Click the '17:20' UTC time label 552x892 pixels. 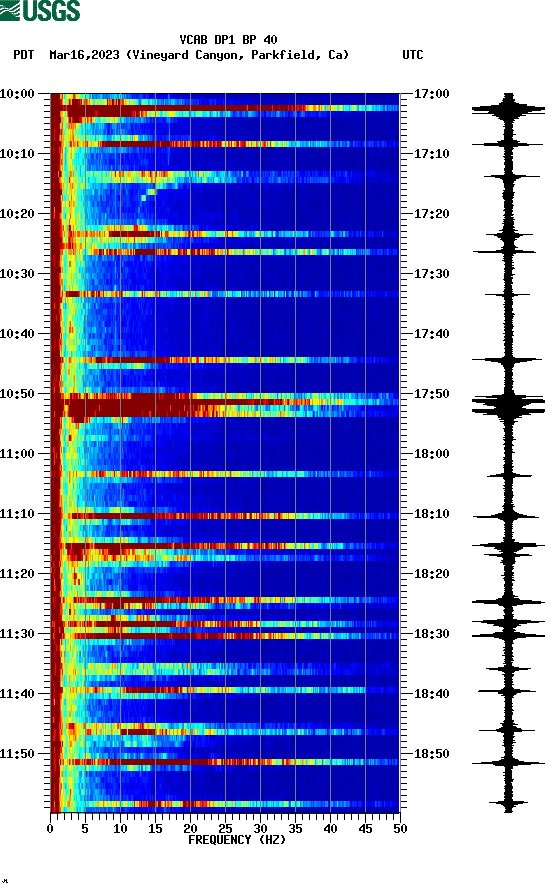(x=431, y=213)
